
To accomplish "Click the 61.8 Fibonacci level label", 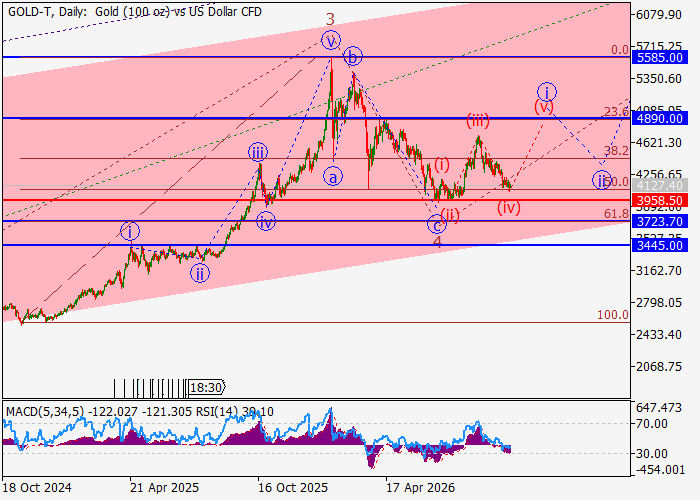I will click(x=616, y=214).
